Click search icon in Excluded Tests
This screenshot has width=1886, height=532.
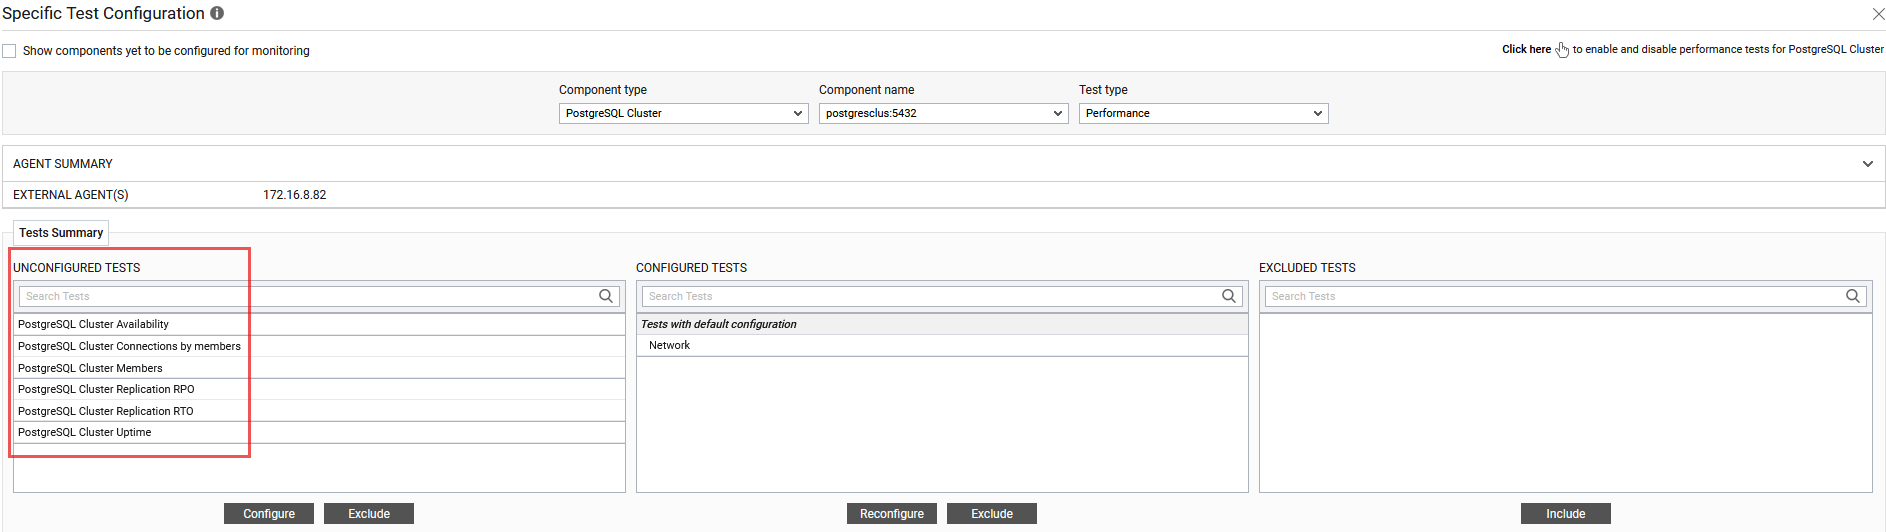1852,296
